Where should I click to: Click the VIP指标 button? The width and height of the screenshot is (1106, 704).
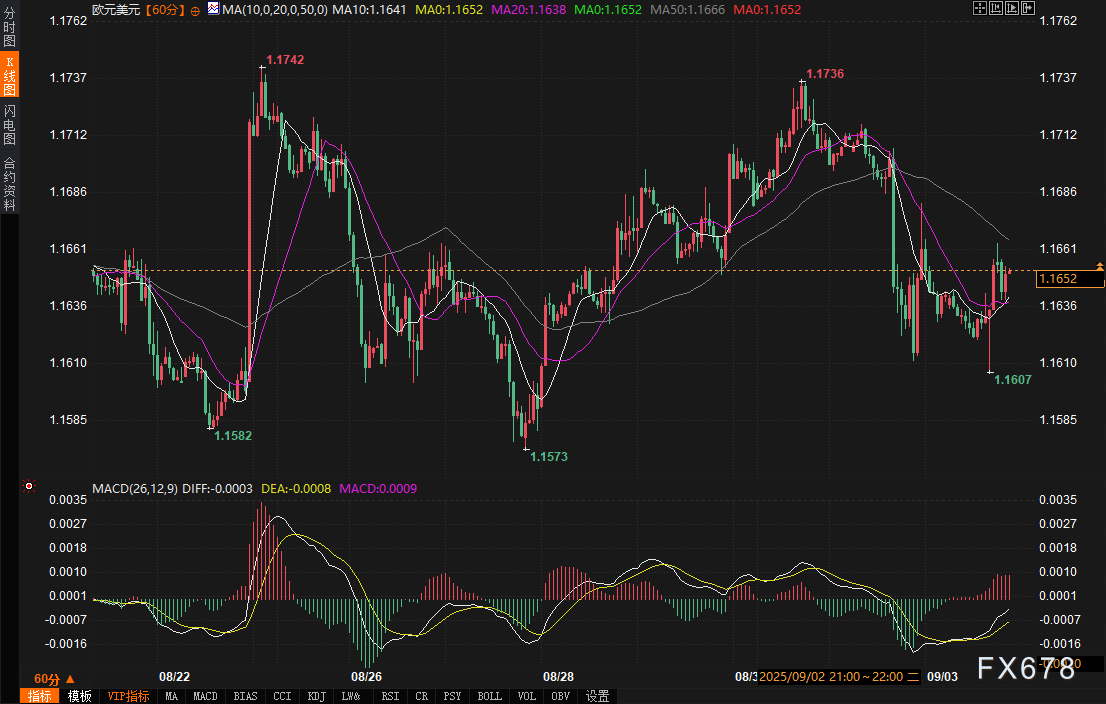pos(128,696)
